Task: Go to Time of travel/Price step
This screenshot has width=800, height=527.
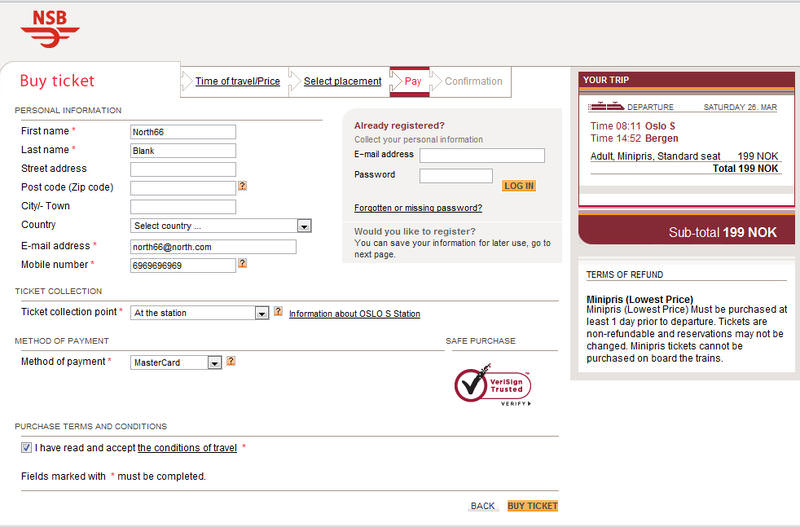Action: point(238,81)
